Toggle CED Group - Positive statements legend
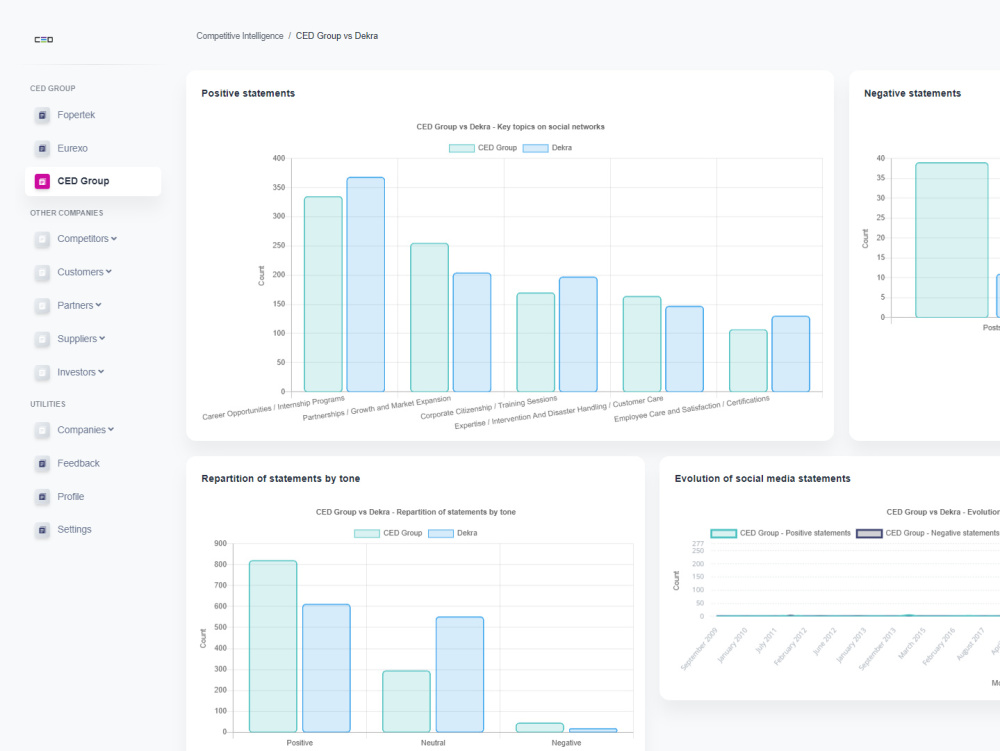 [x=781, y=533]
